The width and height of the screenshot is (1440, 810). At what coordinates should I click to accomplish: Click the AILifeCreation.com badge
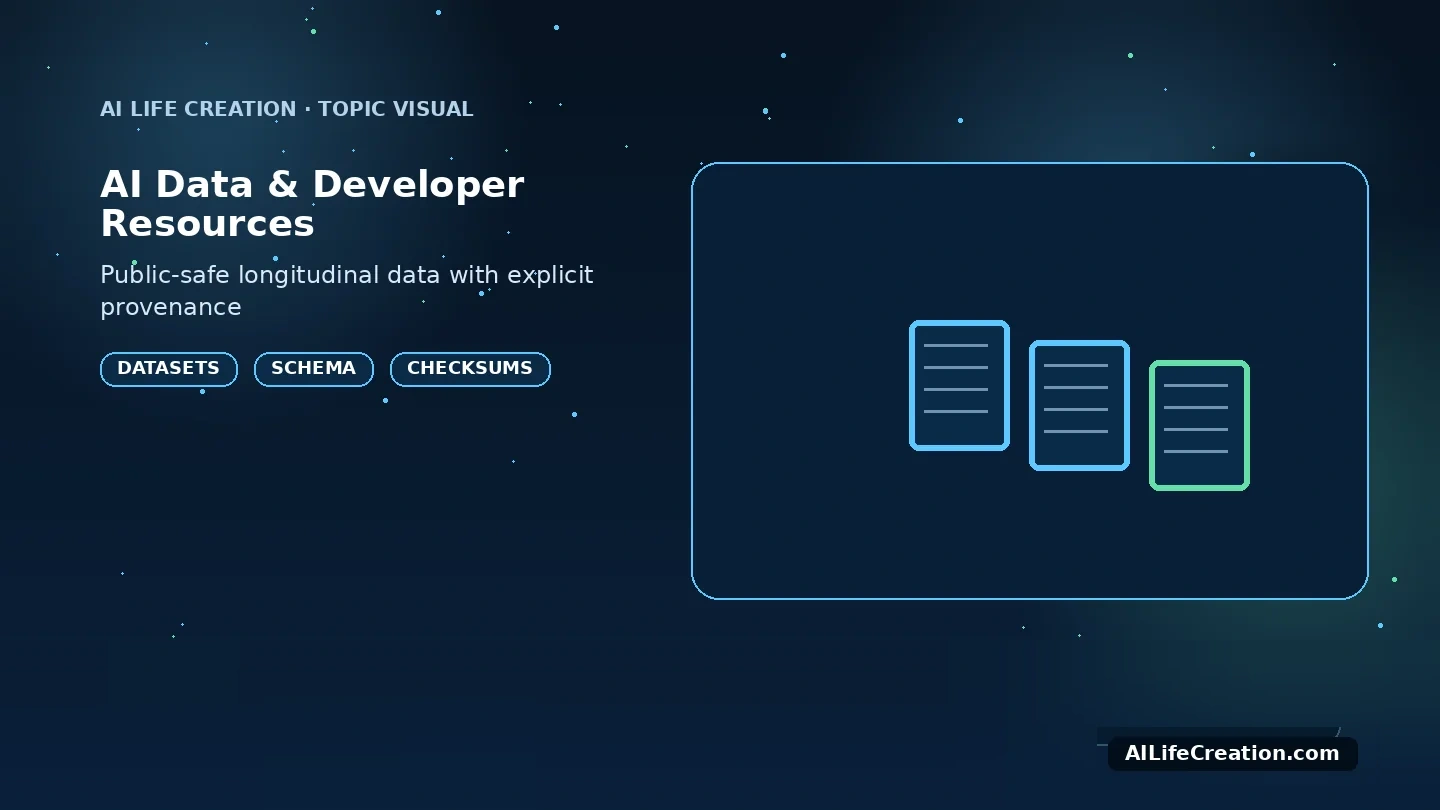pyautogui.click(x=1232, y=754)
